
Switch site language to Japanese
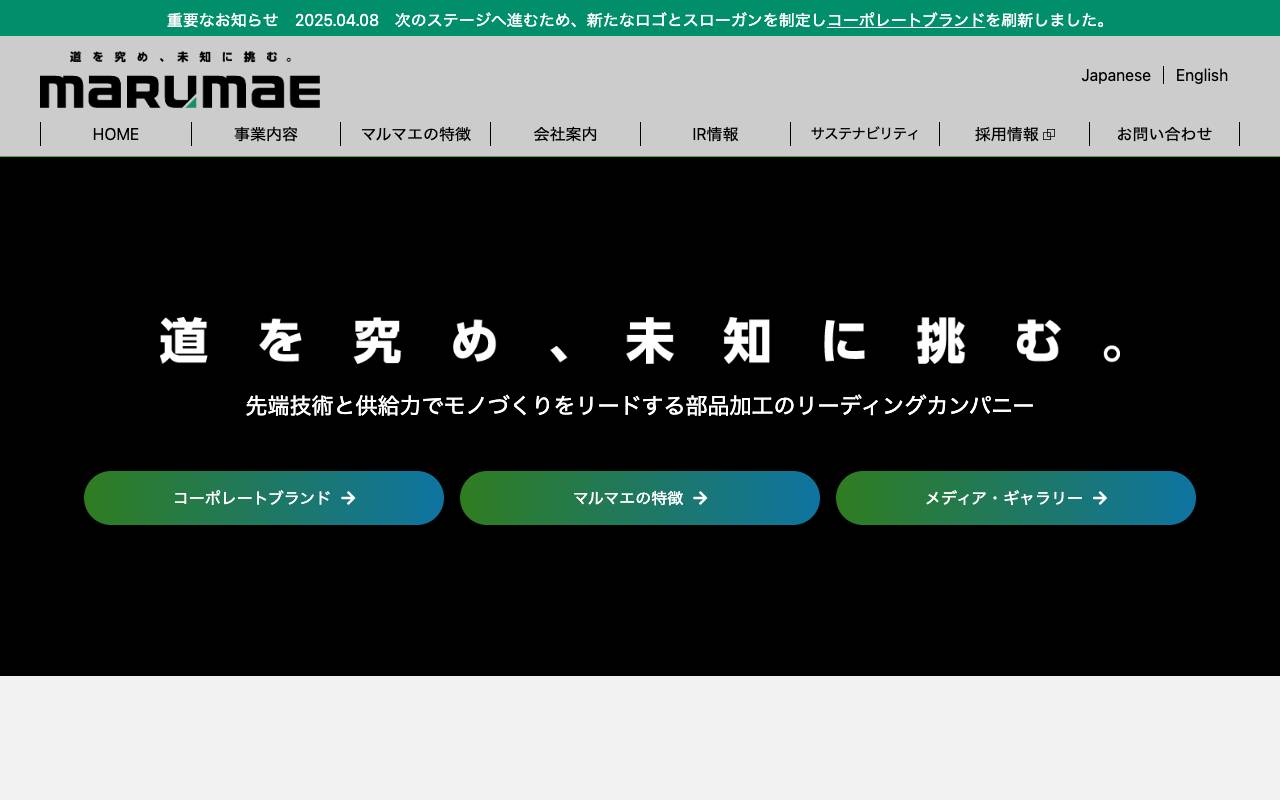[x=1116, y=75]
